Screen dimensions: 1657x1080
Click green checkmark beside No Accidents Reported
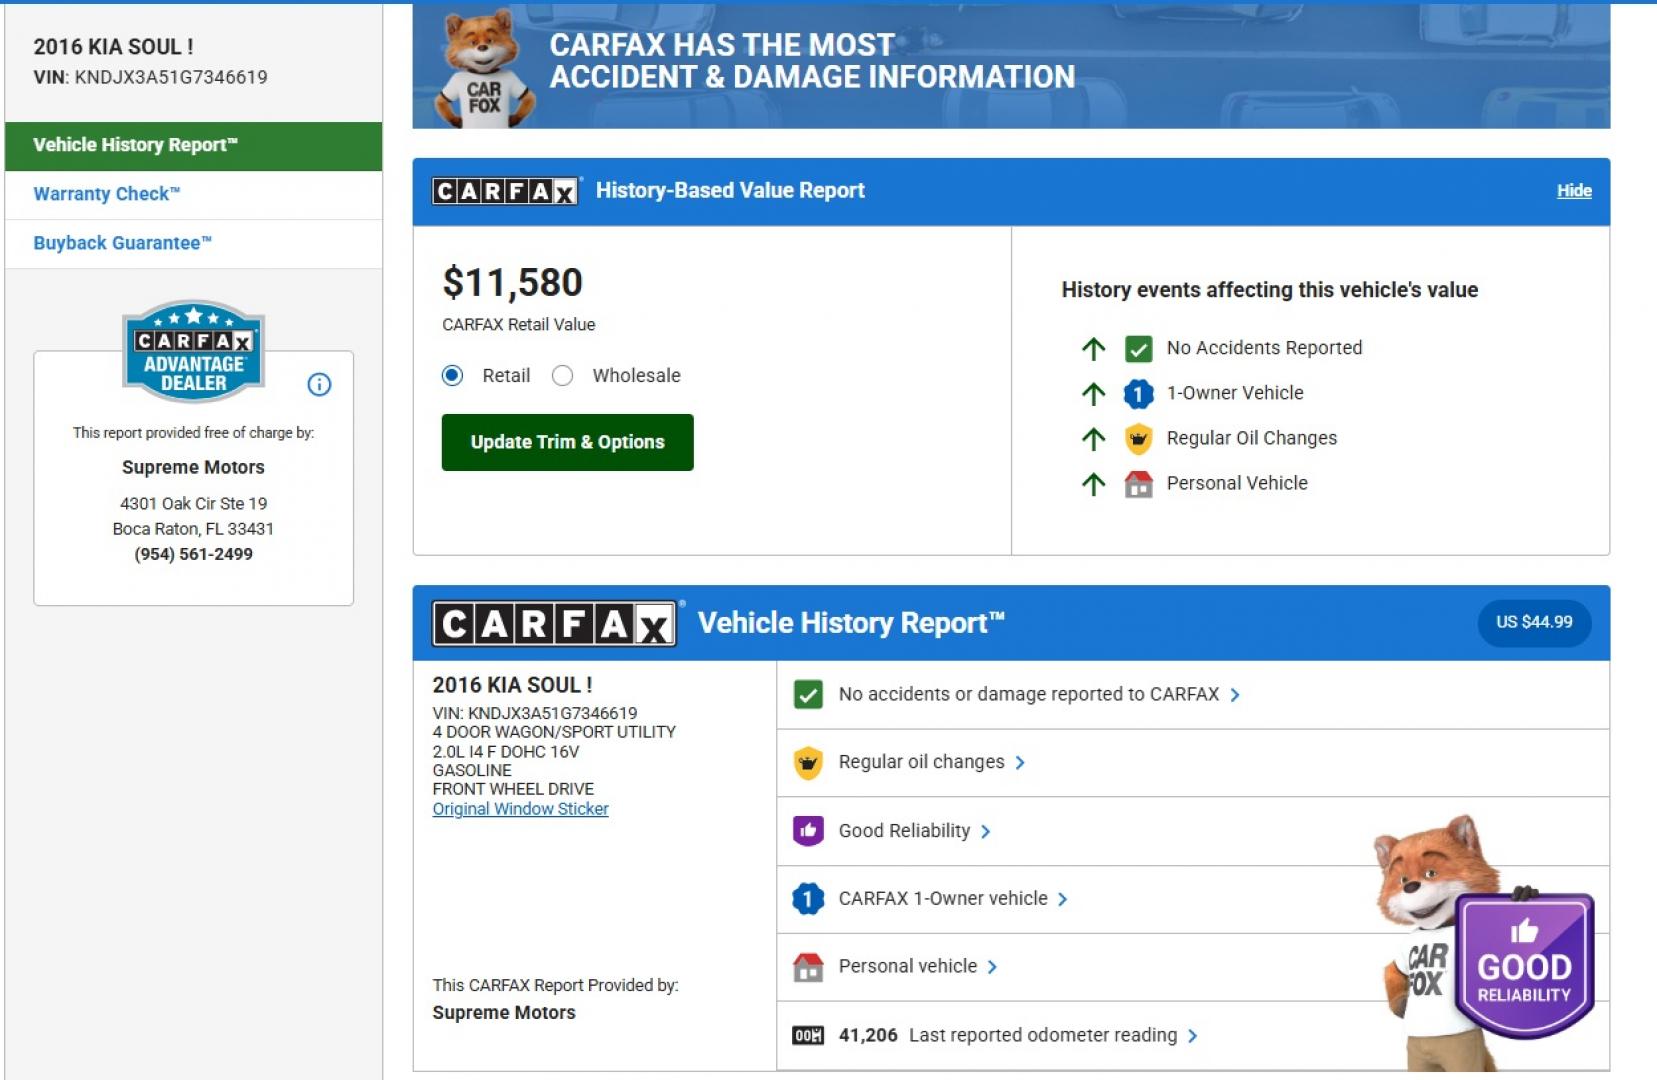pos(1138,348)
